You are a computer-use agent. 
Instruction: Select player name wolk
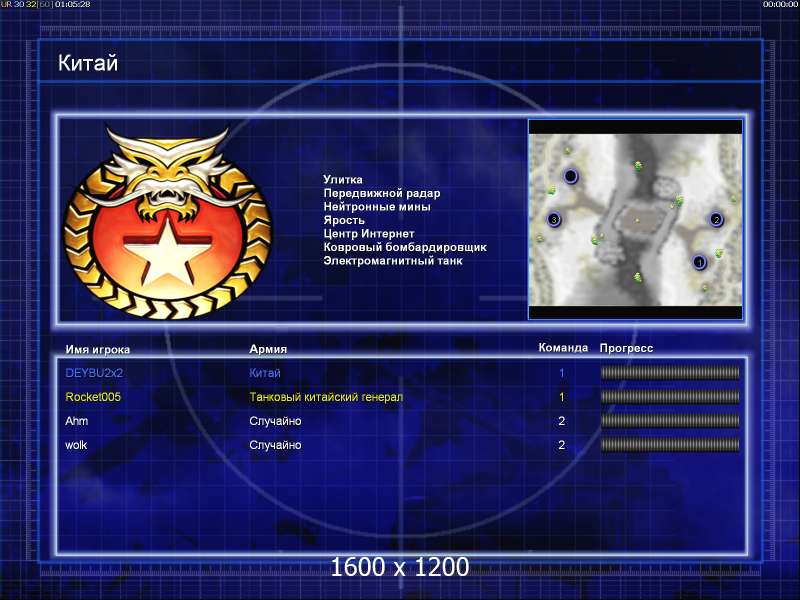(76, 445)
